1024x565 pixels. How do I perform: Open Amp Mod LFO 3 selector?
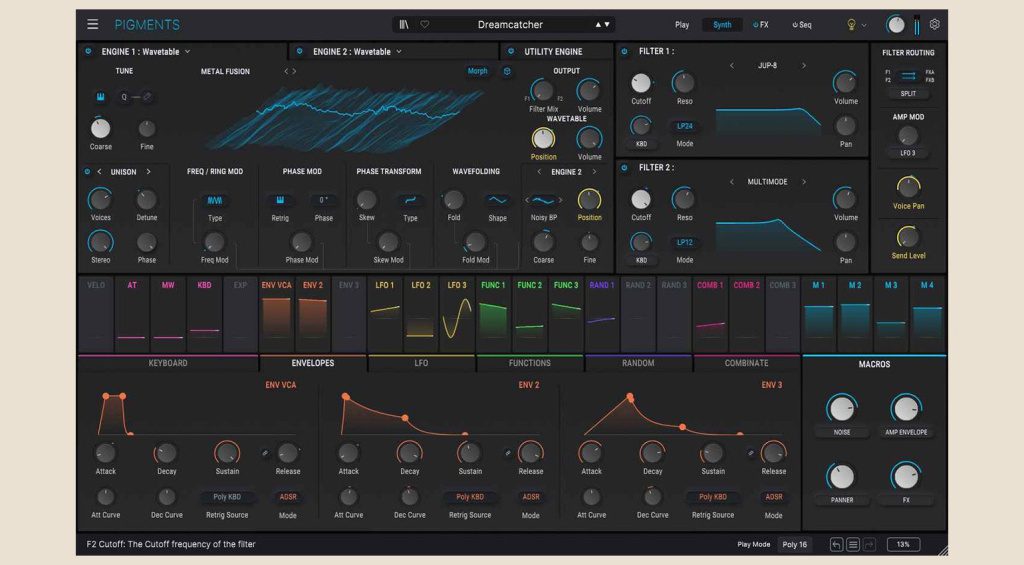coord(908,153)
